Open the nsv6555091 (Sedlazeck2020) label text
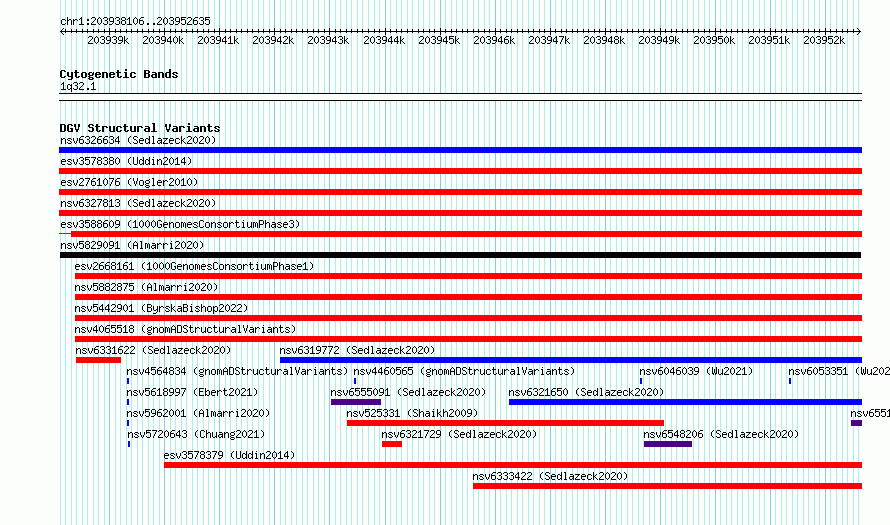 click(x=408, y=392)
